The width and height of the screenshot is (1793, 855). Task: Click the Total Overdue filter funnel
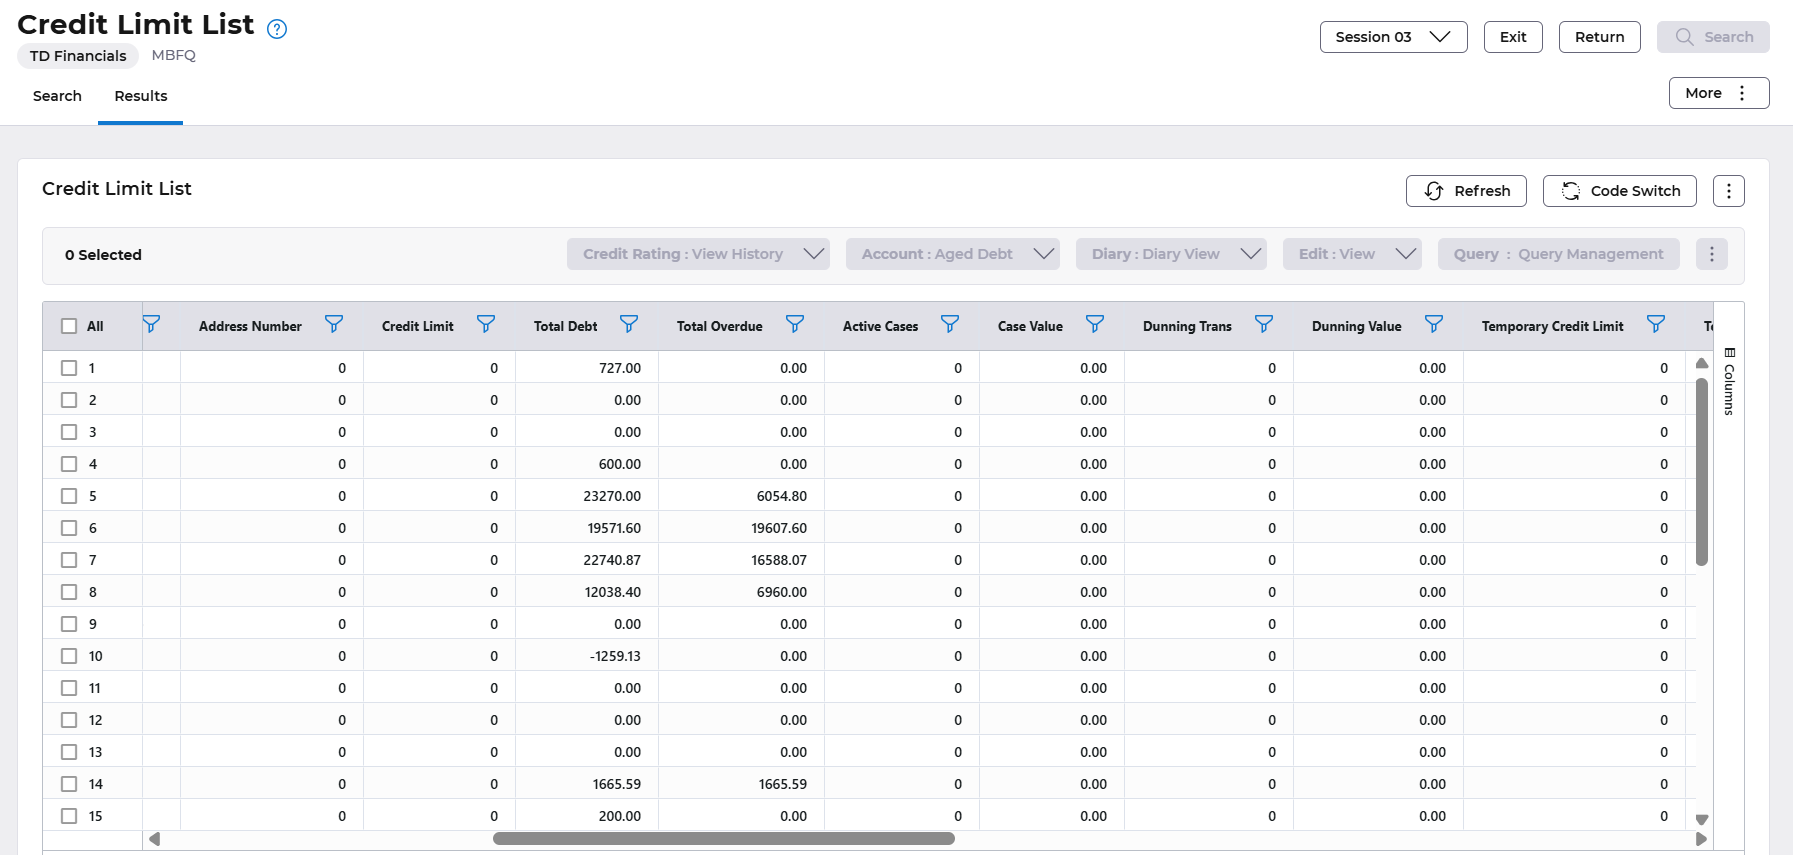(795, 325)
